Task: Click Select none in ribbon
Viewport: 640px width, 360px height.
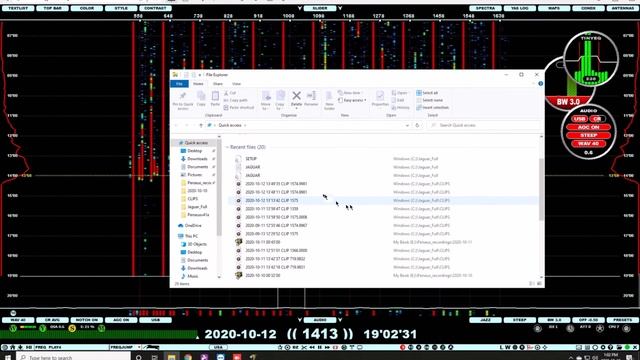Action: [429, 100]
